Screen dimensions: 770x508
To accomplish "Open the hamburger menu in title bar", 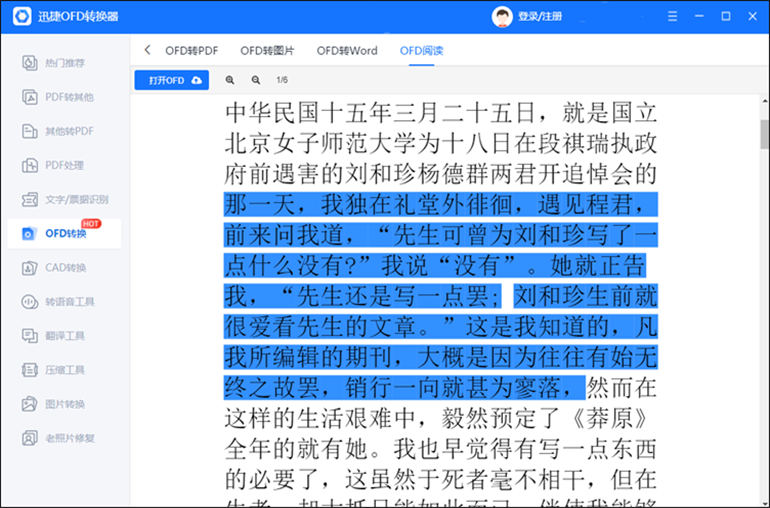I will 673,16.
